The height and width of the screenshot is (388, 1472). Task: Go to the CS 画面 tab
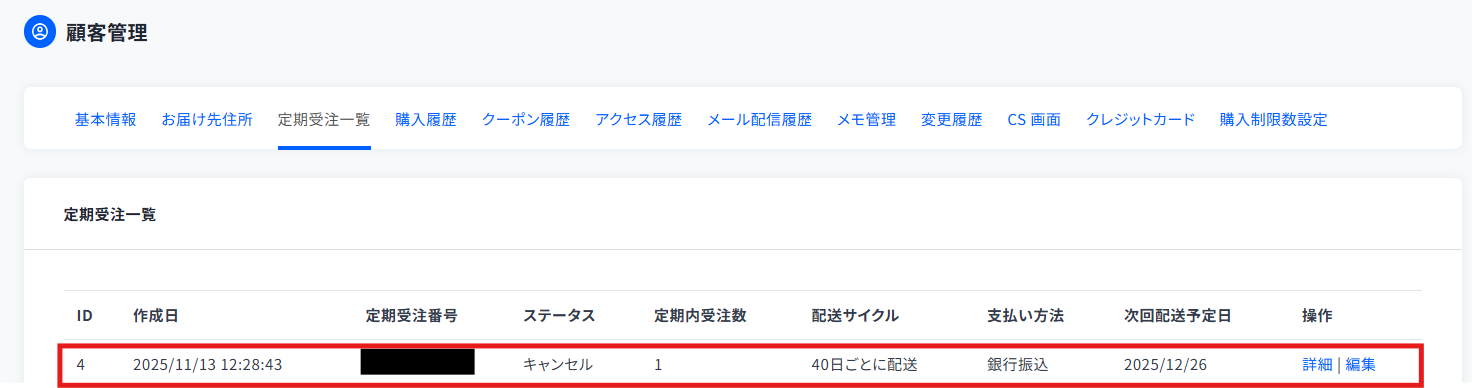pos(1034,120)
